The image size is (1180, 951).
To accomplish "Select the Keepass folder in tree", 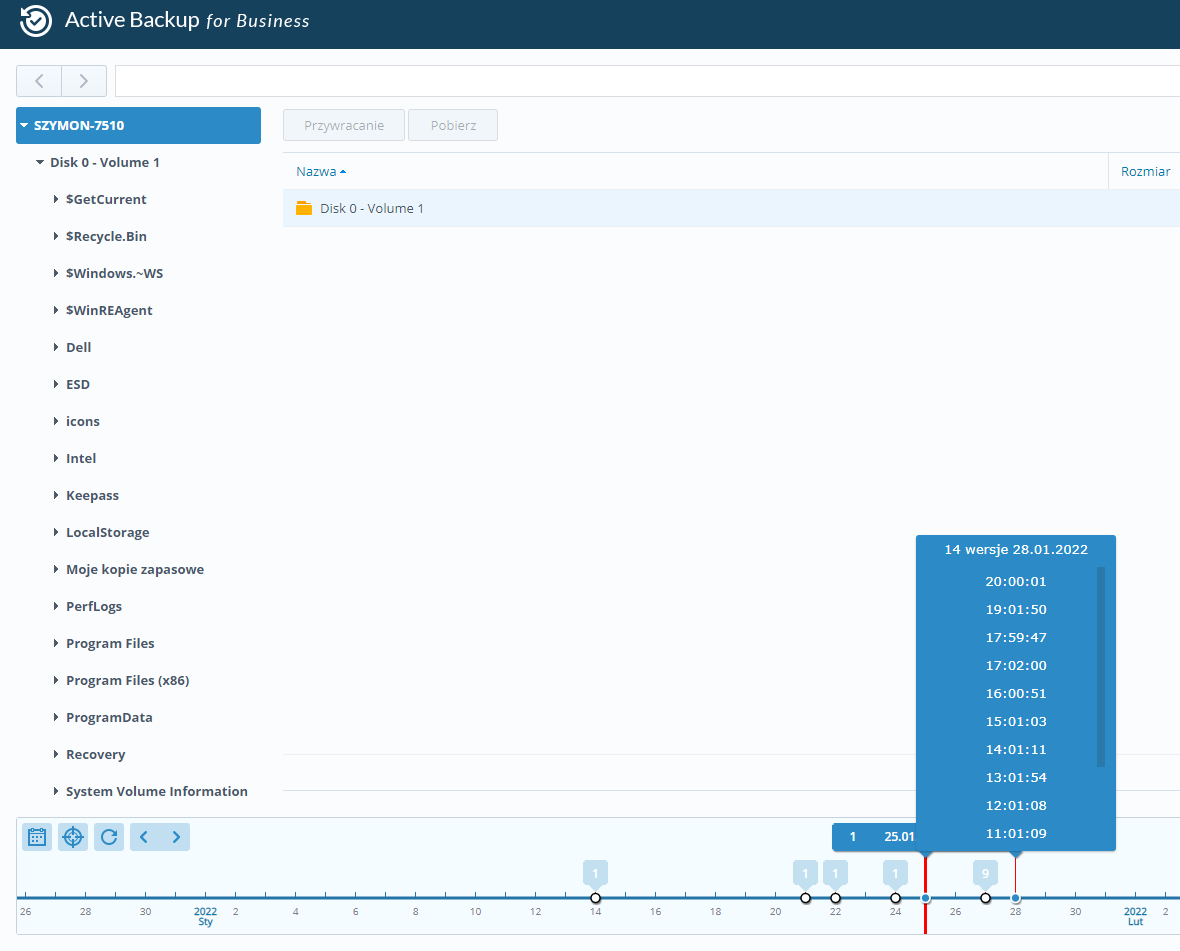I will pyautogui.click(x=92, y=496).
